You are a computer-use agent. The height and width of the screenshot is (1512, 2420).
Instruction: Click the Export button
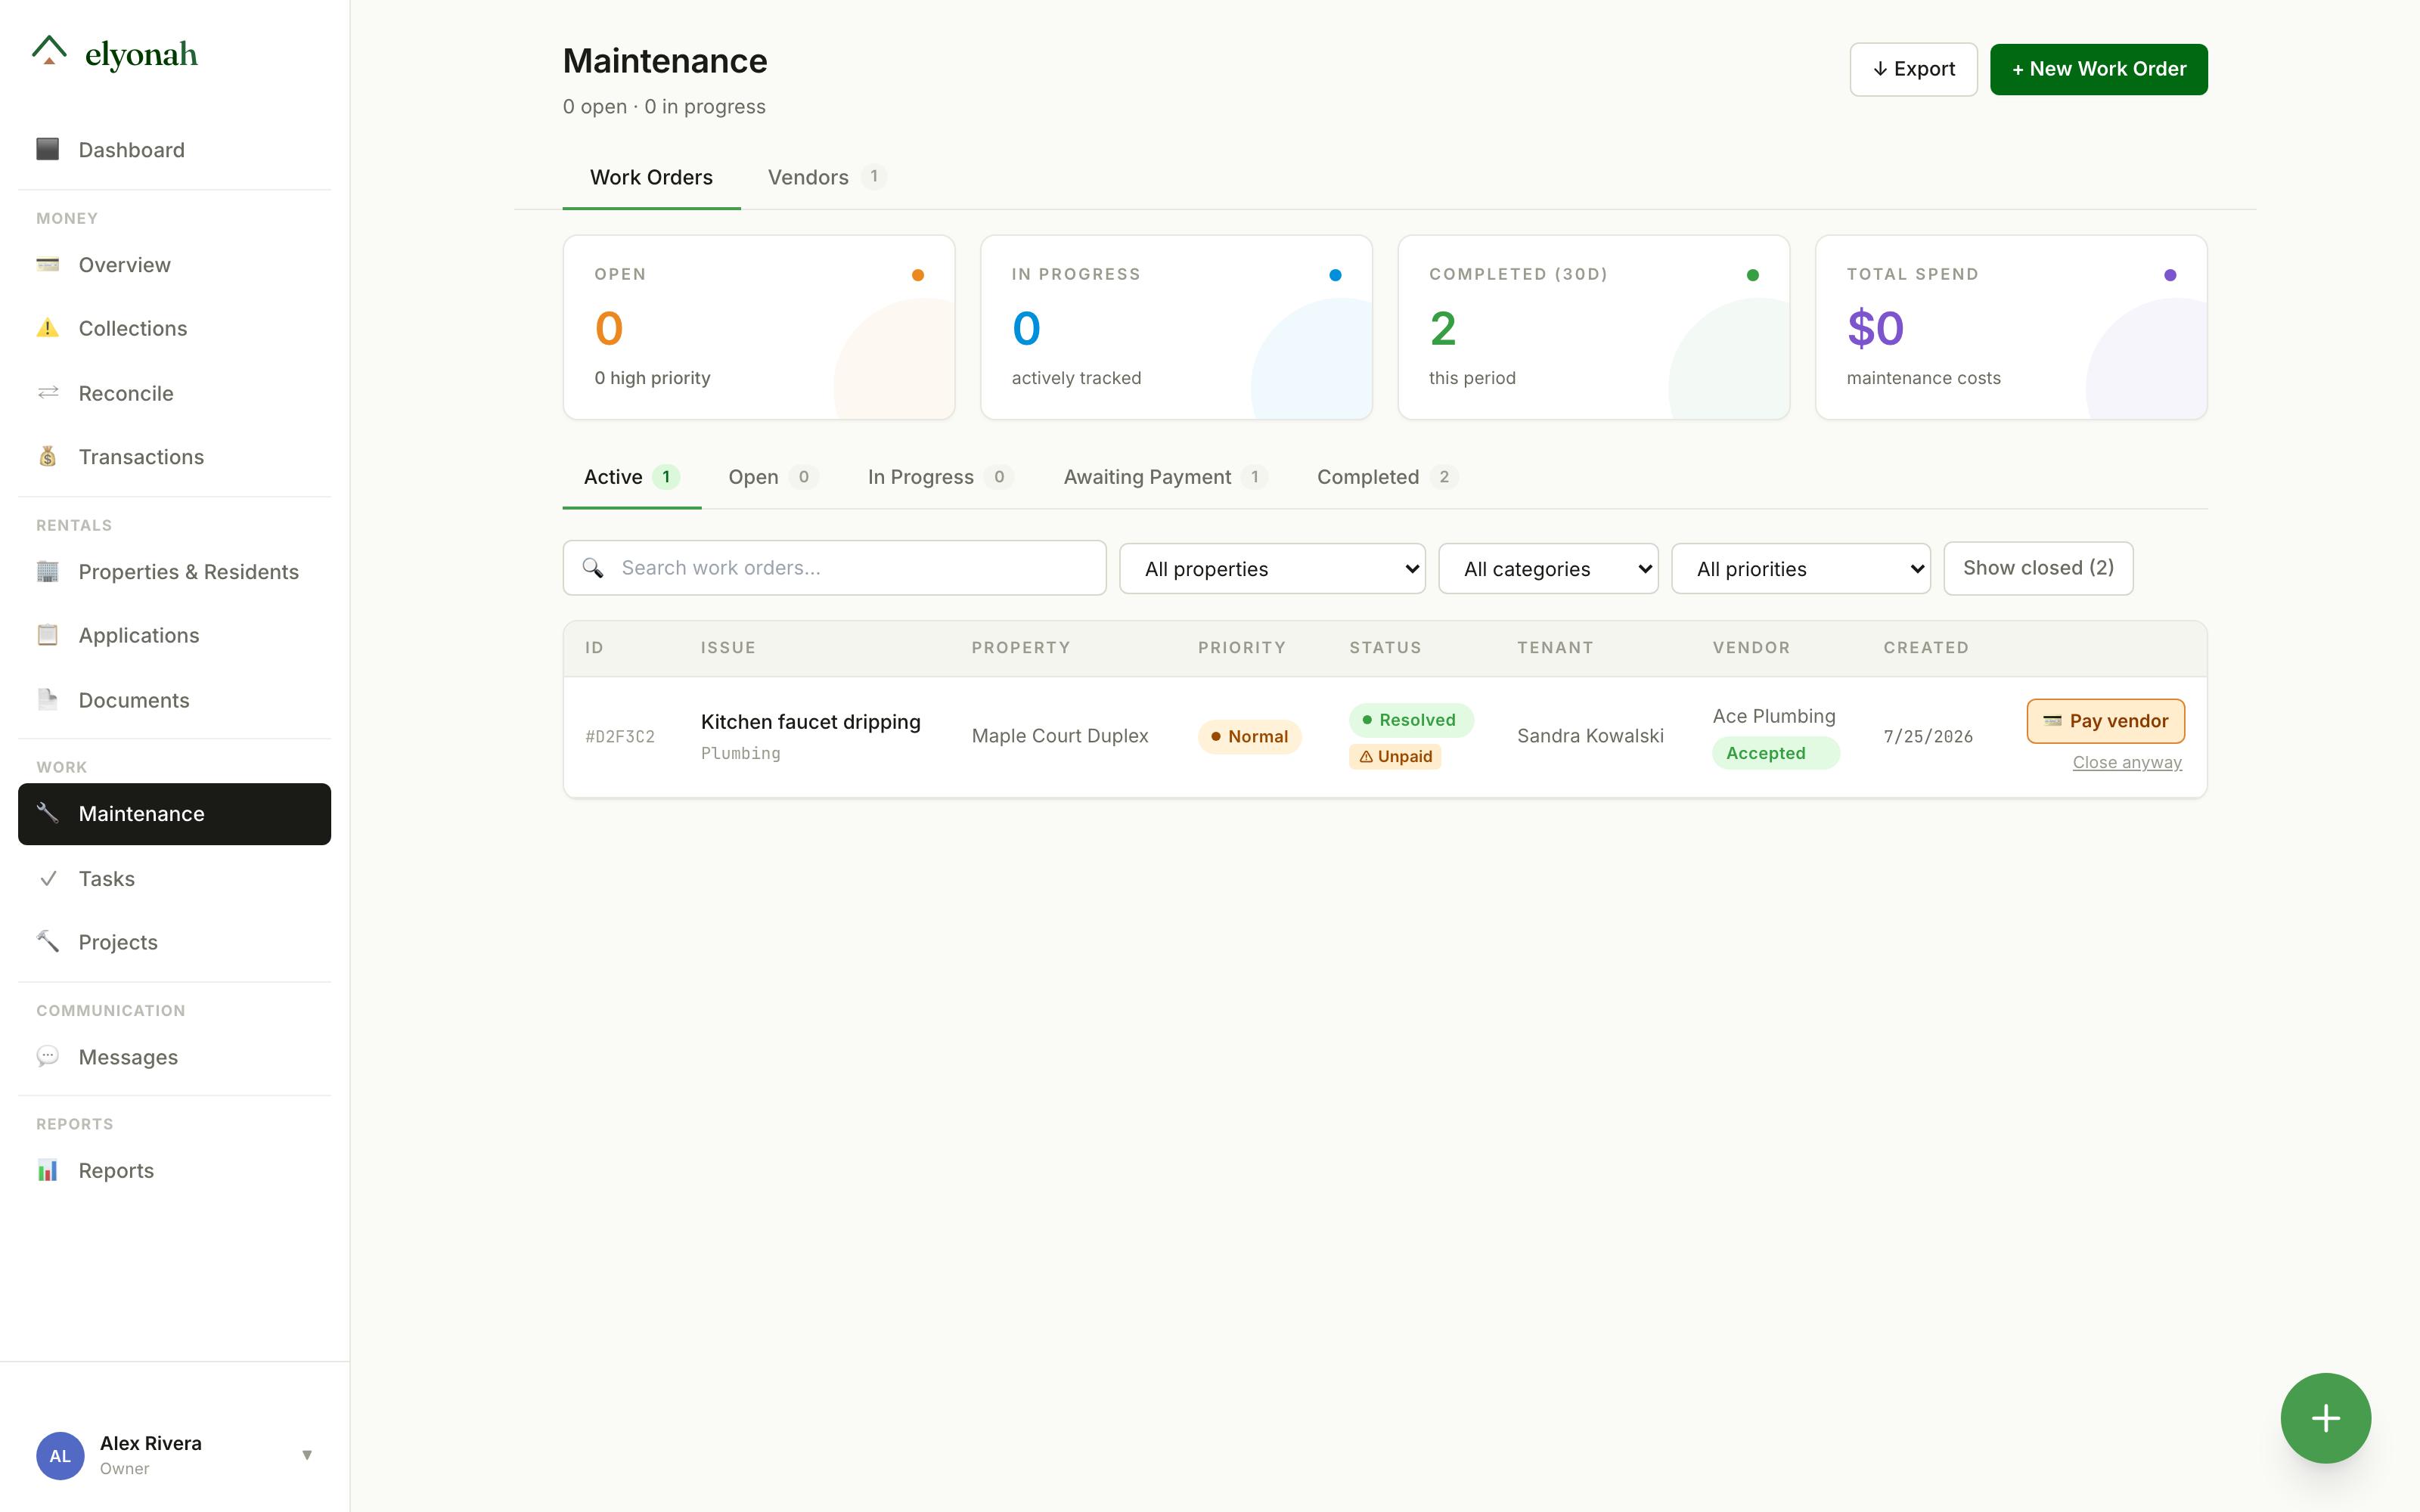point(1913,69)
